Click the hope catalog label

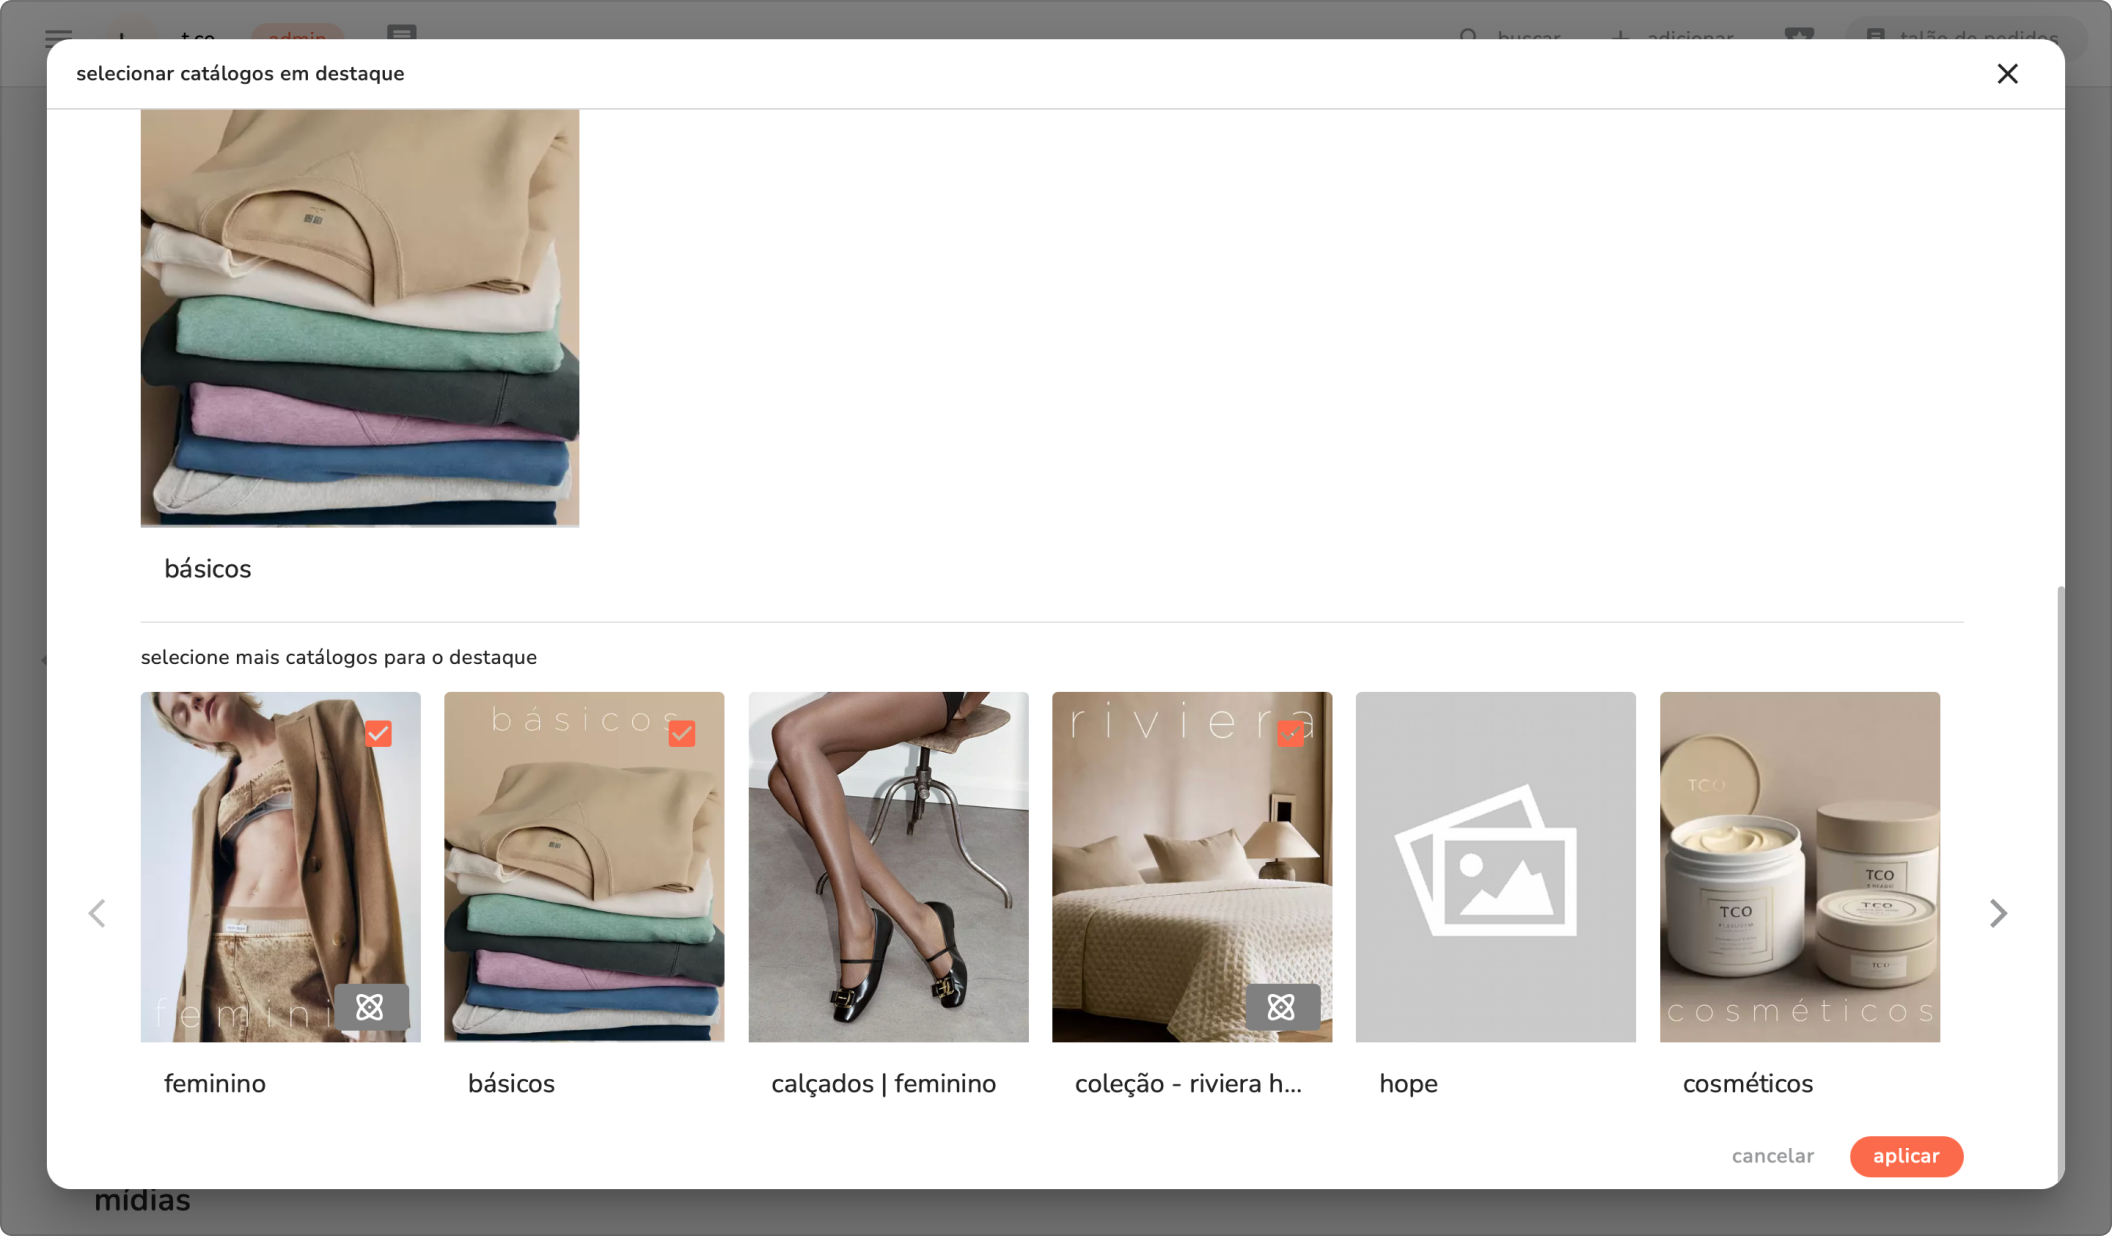coord(1408,1084)
